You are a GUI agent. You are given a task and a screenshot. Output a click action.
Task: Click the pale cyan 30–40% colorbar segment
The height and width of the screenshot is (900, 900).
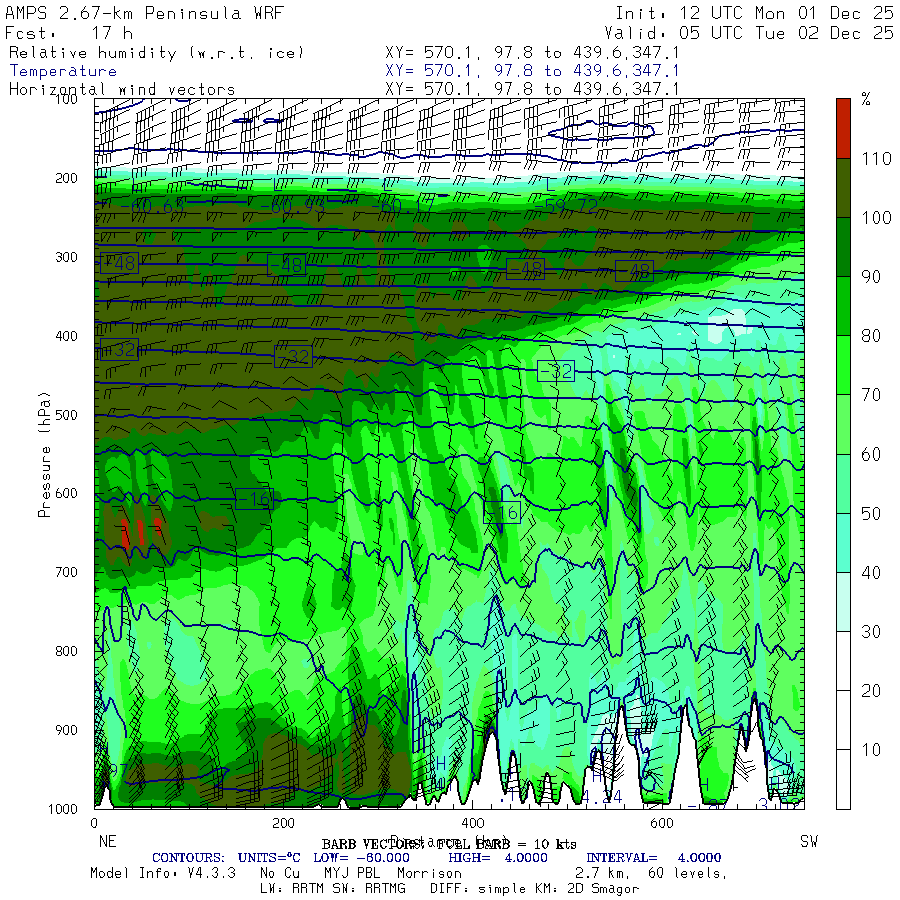tap(843, 602)
